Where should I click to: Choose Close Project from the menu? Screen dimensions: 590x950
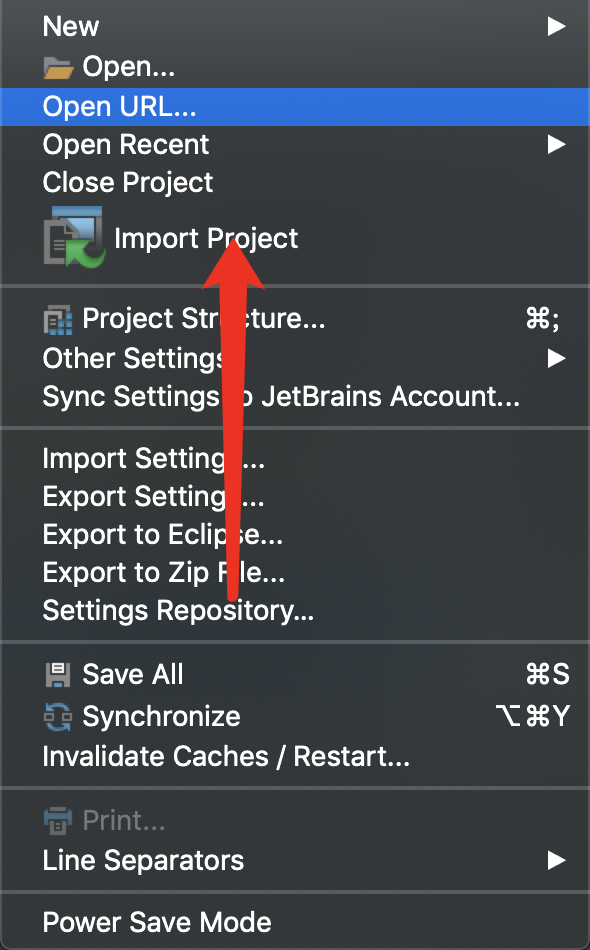click(x=295, y=182)
